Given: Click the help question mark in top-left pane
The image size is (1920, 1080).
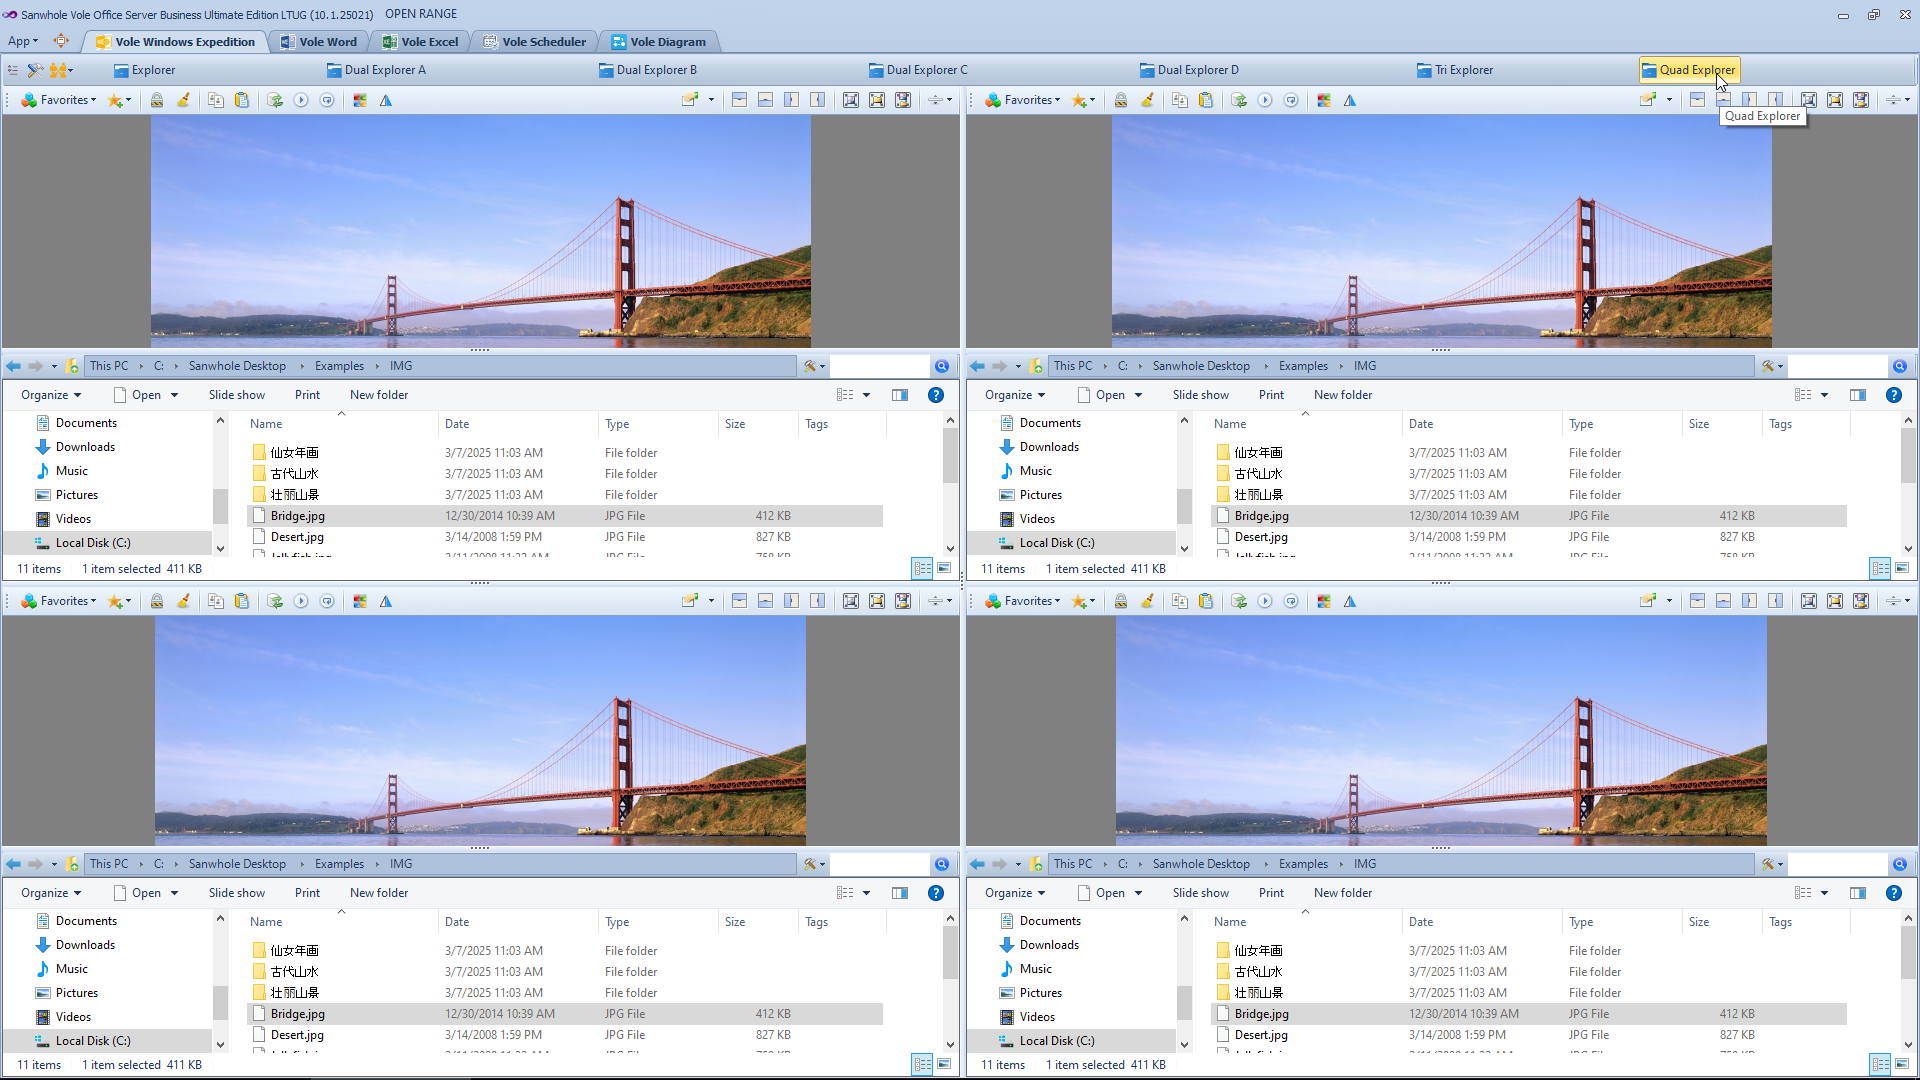Looking at the screenshot, I should (x=936, y=395).
